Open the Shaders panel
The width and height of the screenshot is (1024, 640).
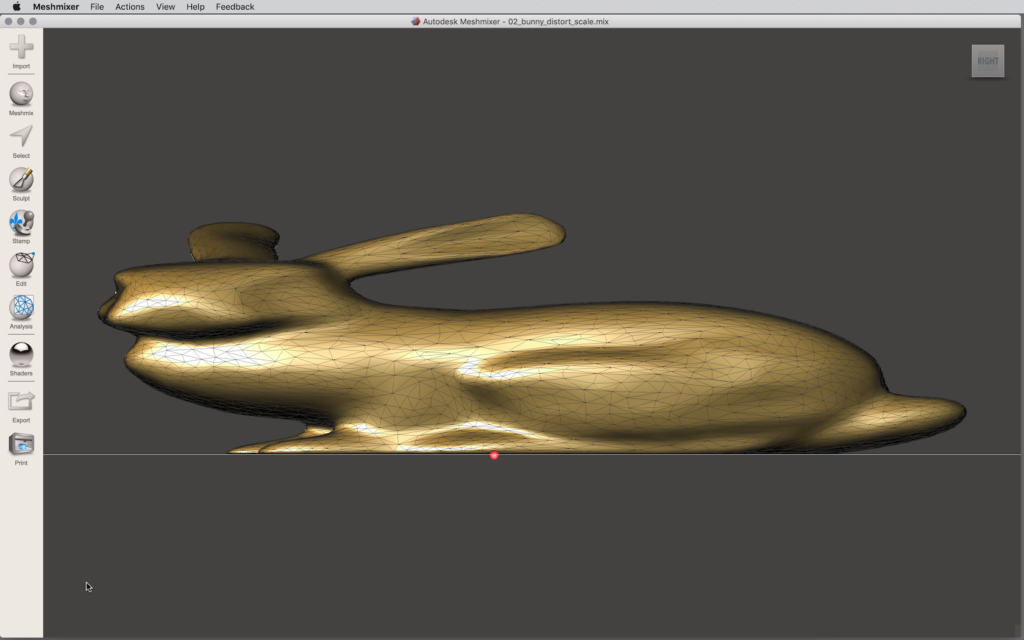[21, 355]
